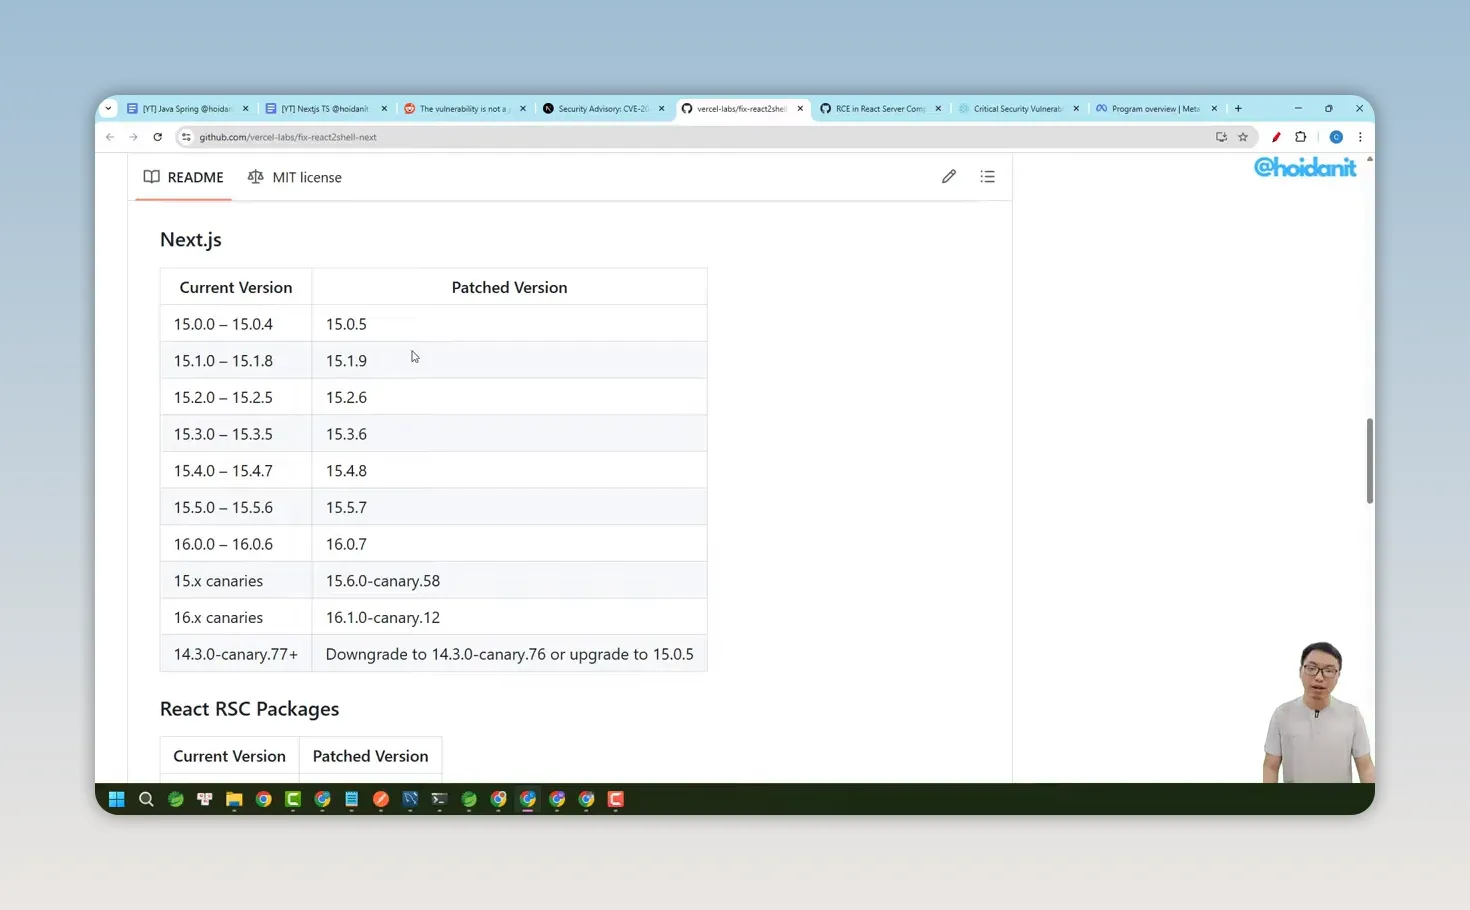The image size is (1470, 910).
Task: Click the '15.2.0 – 15.2.5' cell
Action: tap(236, 398)
